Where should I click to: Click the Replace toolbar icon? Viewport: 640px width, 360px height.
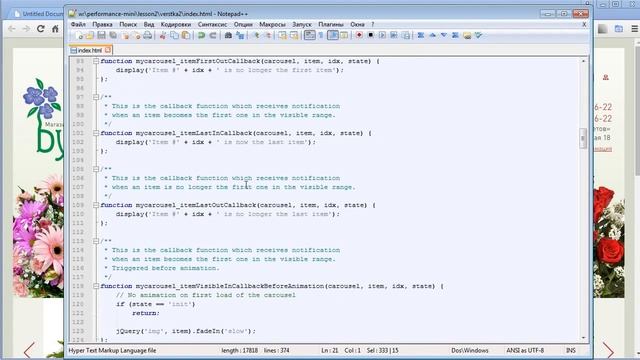[x=240, y=36]
